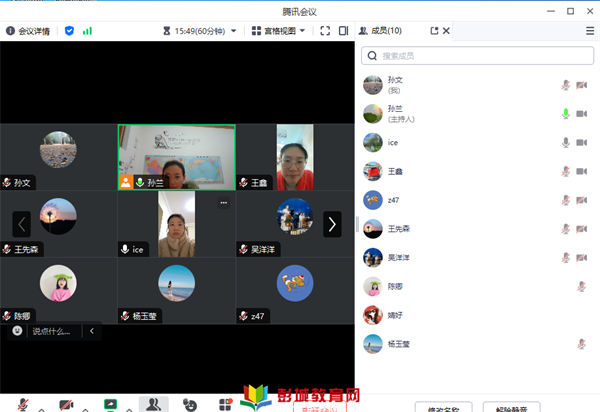
Task: Toggle the side panel layout icon
Action: pos(343,31)
